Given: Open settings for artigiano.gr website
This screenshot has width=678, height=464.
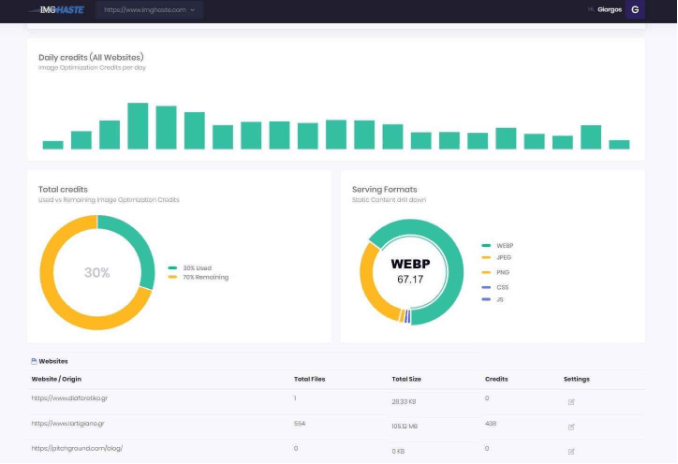Looking at the screenshot, I should (571, 426).
